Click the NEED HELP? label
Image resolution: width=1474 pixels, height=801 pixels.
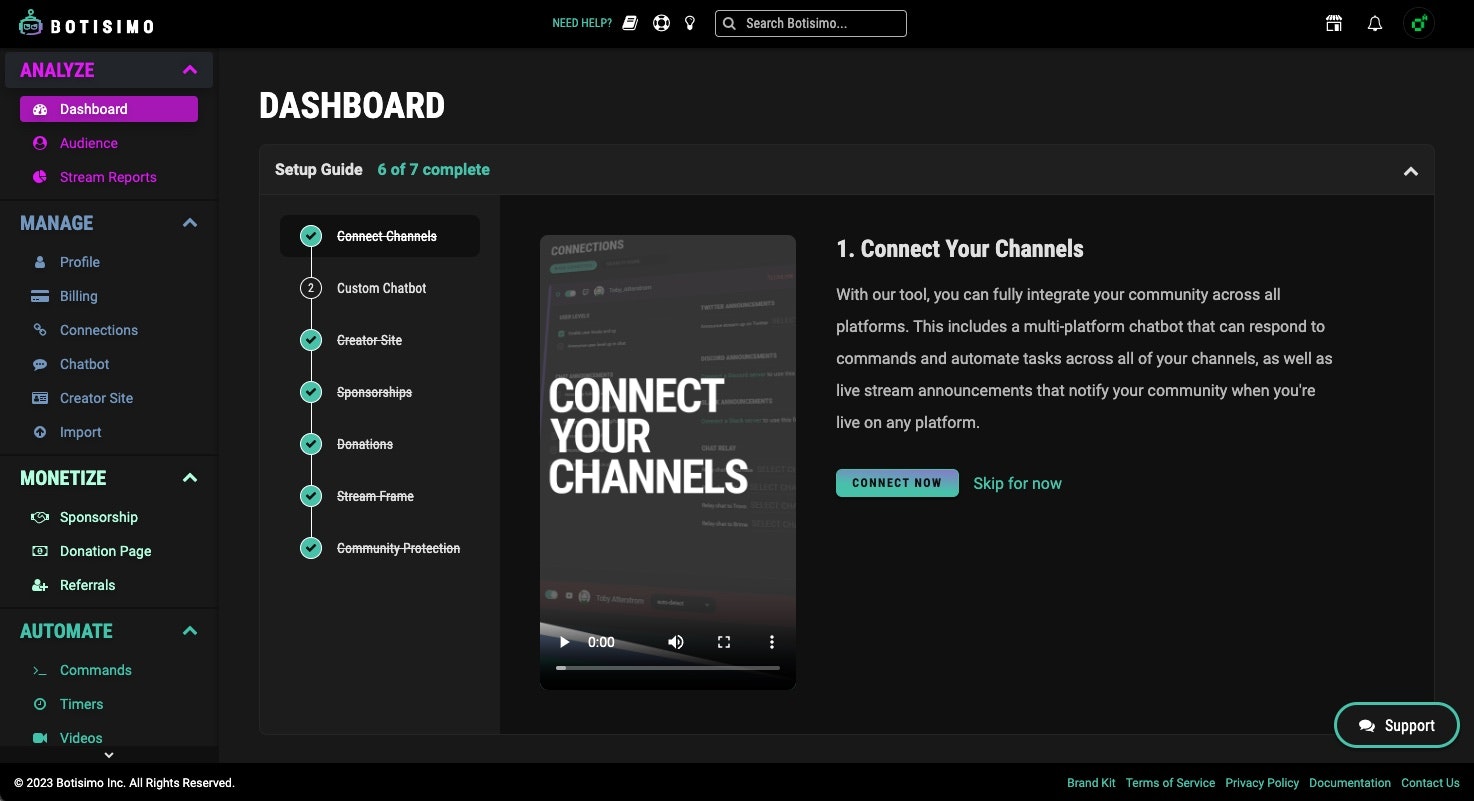point(582,23)
